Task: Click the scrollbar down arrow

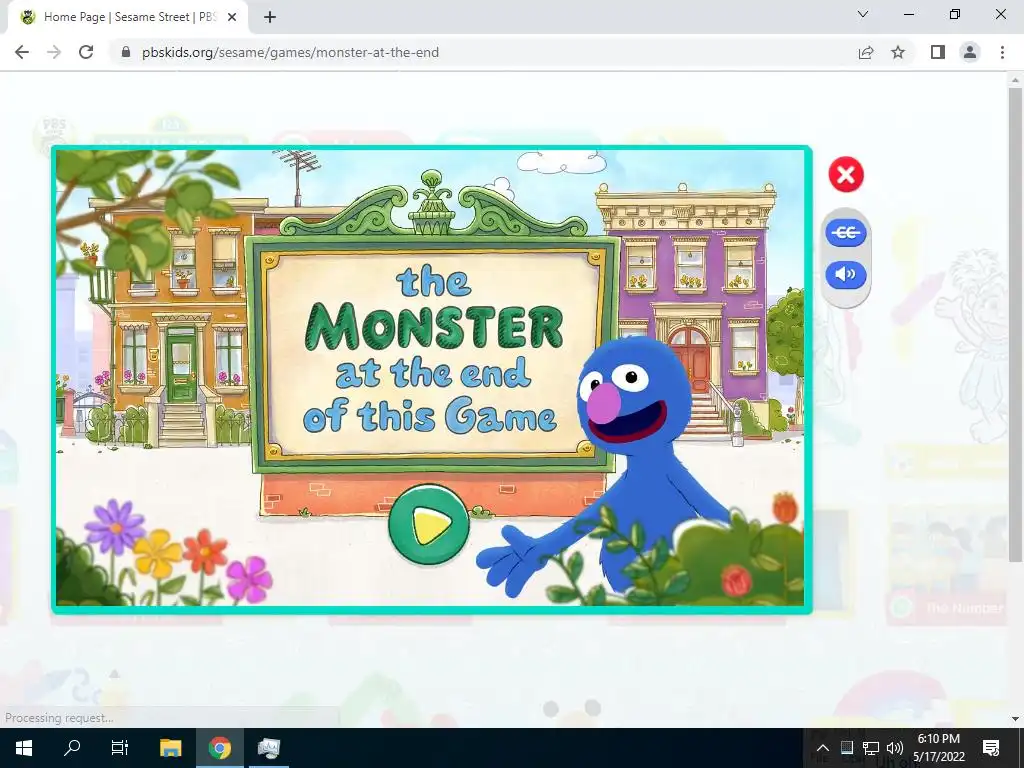Action: [x=1014, y=718]
